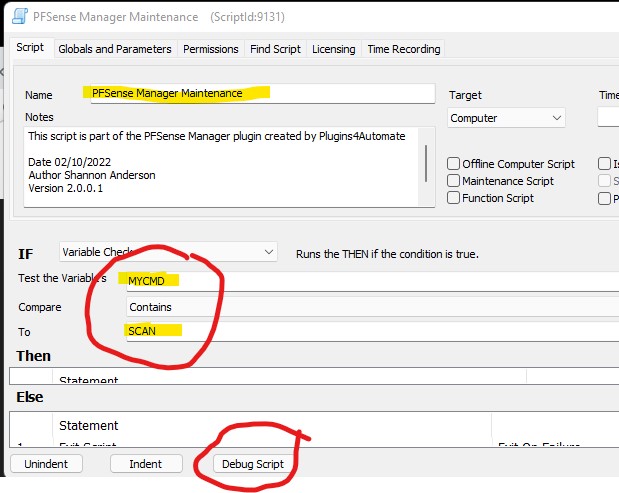Open the Permissions tab

(211, 49)
